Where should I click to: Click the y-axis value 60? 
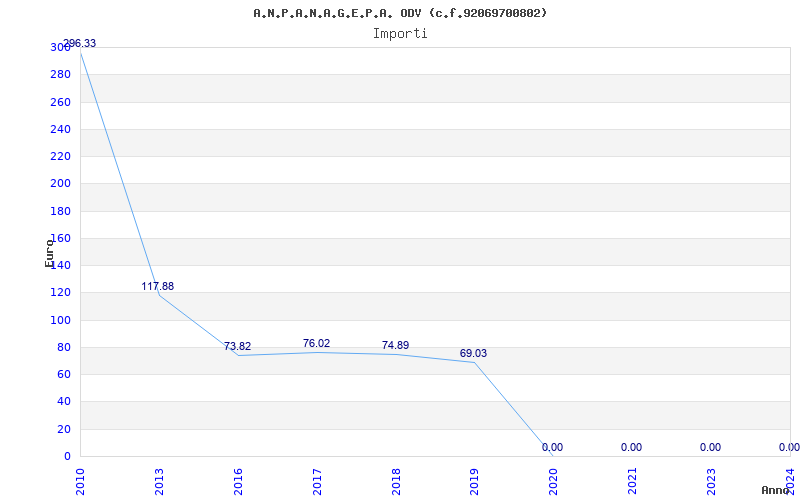click(x=63, y=374)
